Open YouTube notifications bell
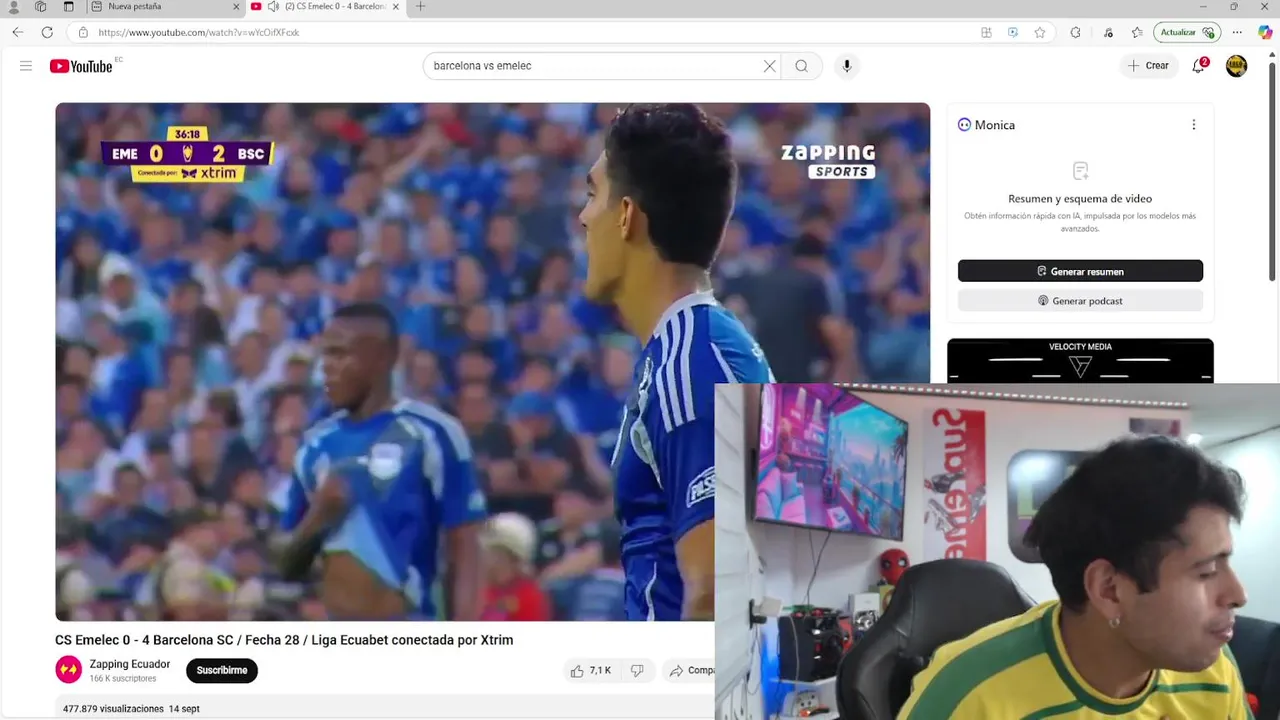The width and height of the screenshot is (1280, 720). [1198, 66]
